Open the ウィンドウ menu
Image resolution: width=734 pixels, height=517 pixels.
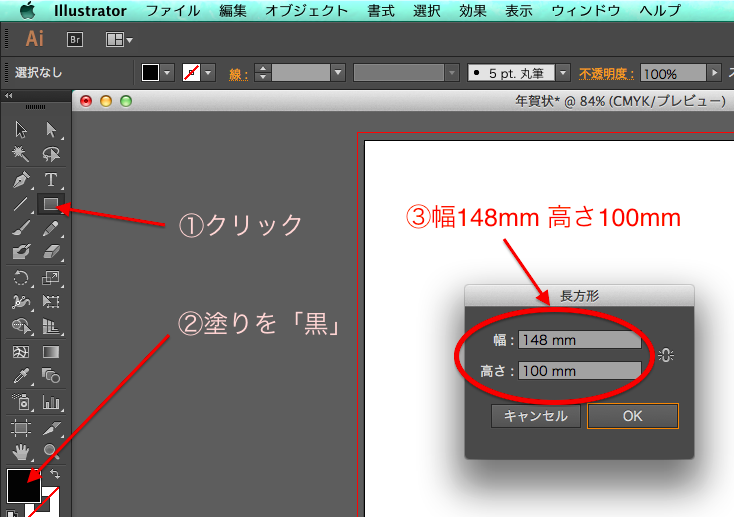[586, 11]
